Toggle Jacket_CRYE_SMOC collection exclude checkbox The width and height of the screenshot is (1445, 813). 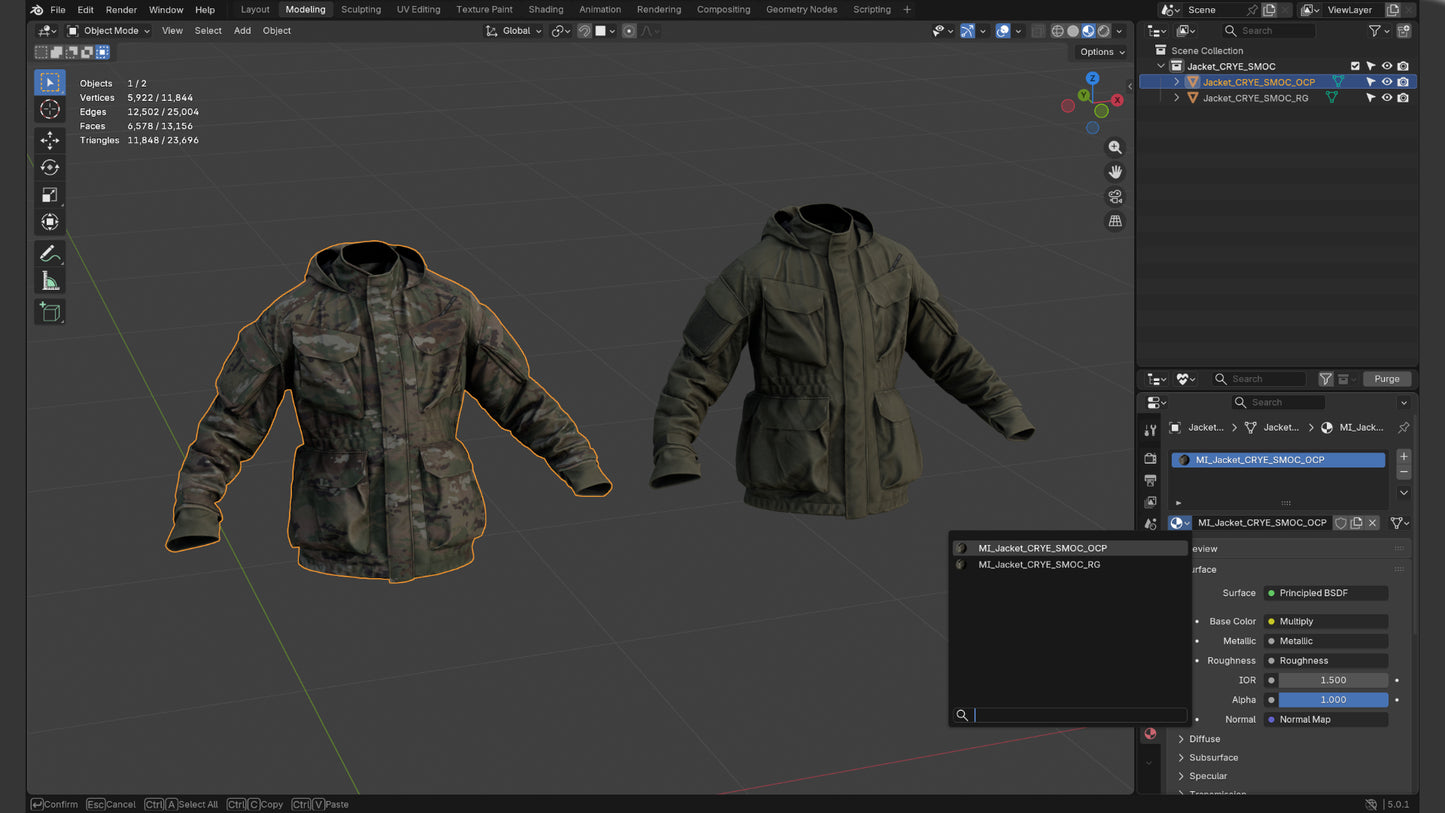pos(1356,66)
